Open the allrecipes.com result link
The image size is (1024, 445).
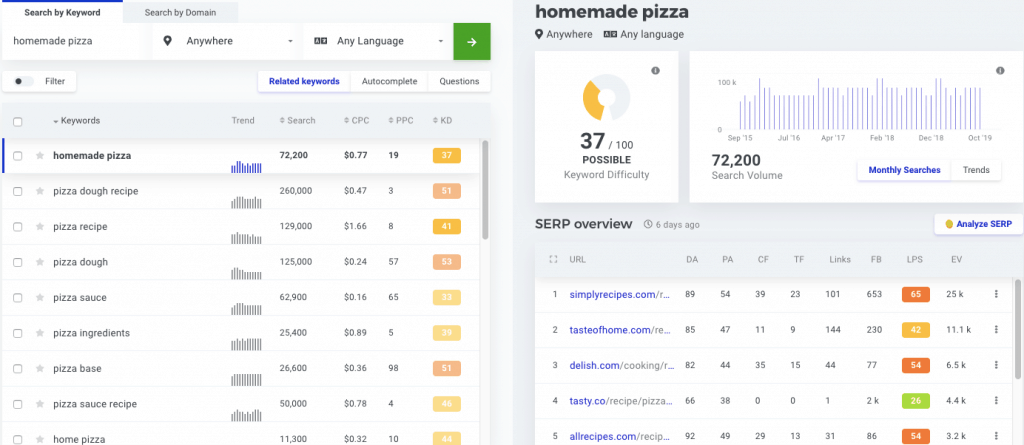tap(620, 436)
